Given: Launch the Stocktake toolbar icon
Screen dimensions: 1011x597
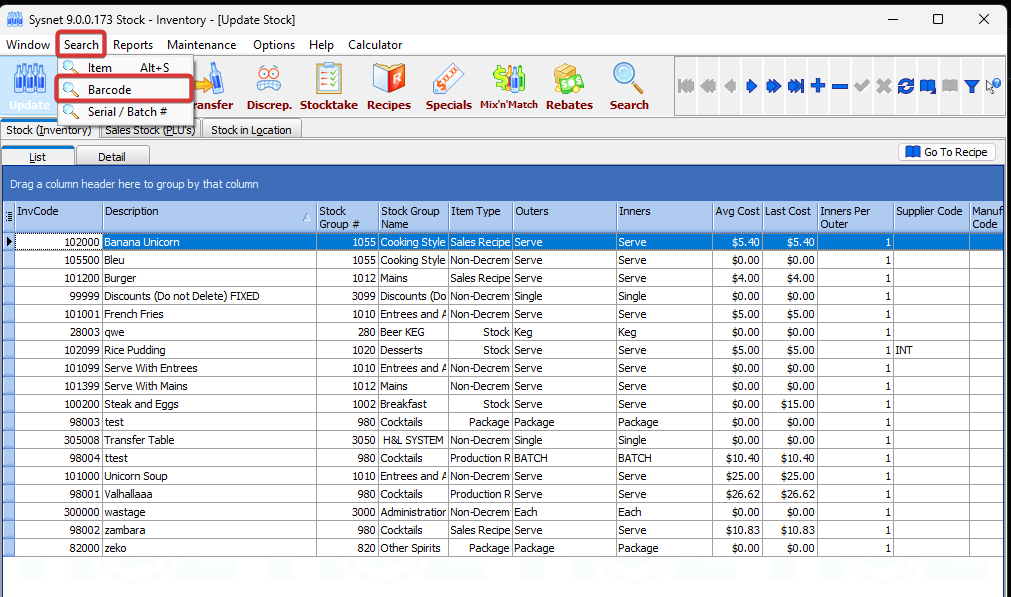Looking at the screenshot, I should click(x=329, y=87).
